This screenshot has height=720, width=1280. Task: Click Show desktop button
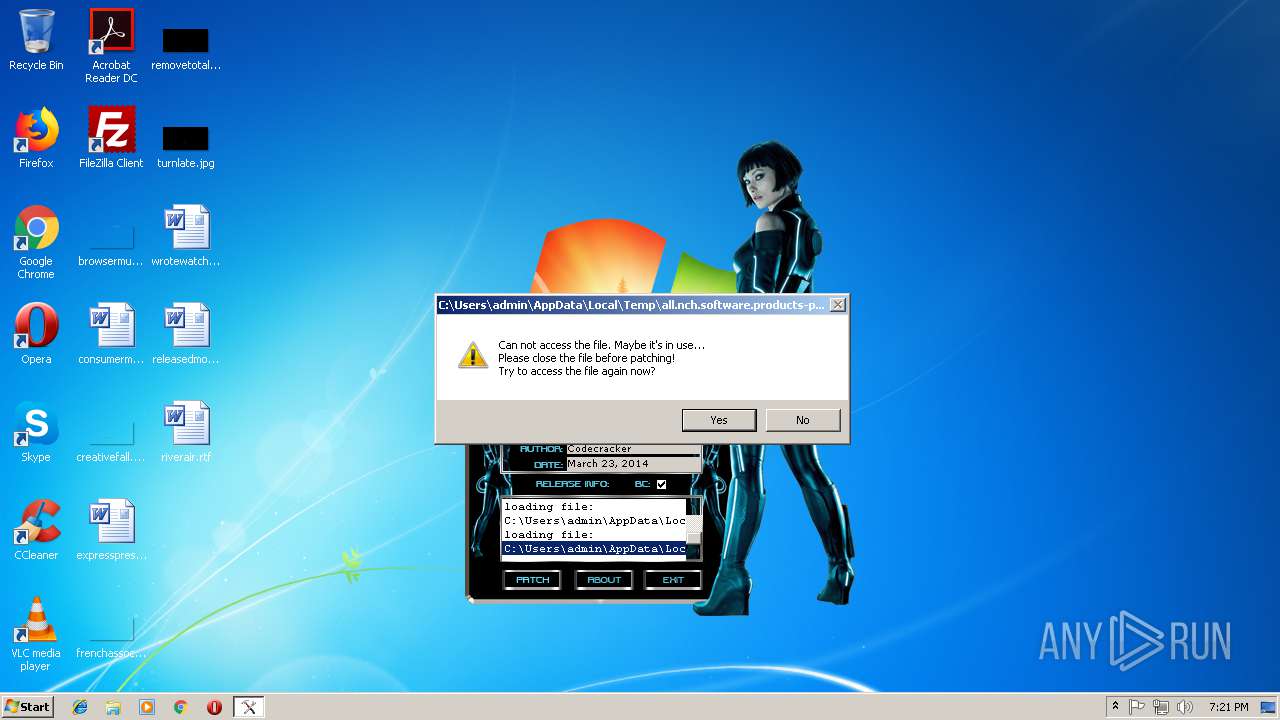1269,707
